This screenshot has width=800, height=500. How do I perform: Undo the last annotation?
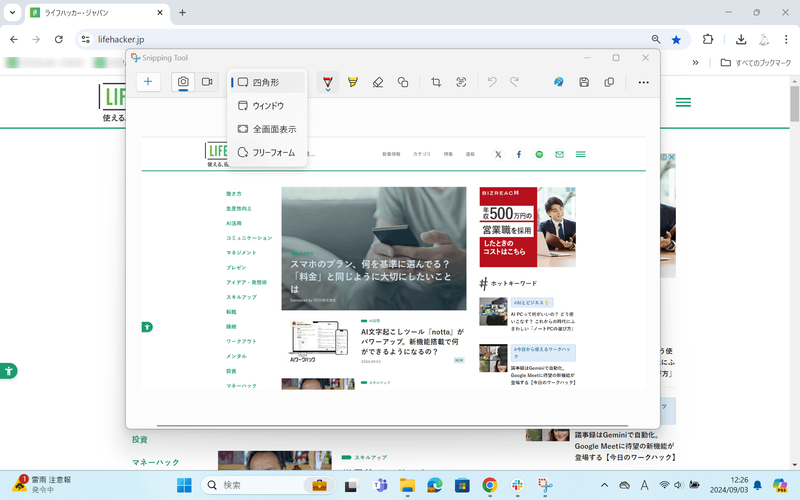(492, 82)
